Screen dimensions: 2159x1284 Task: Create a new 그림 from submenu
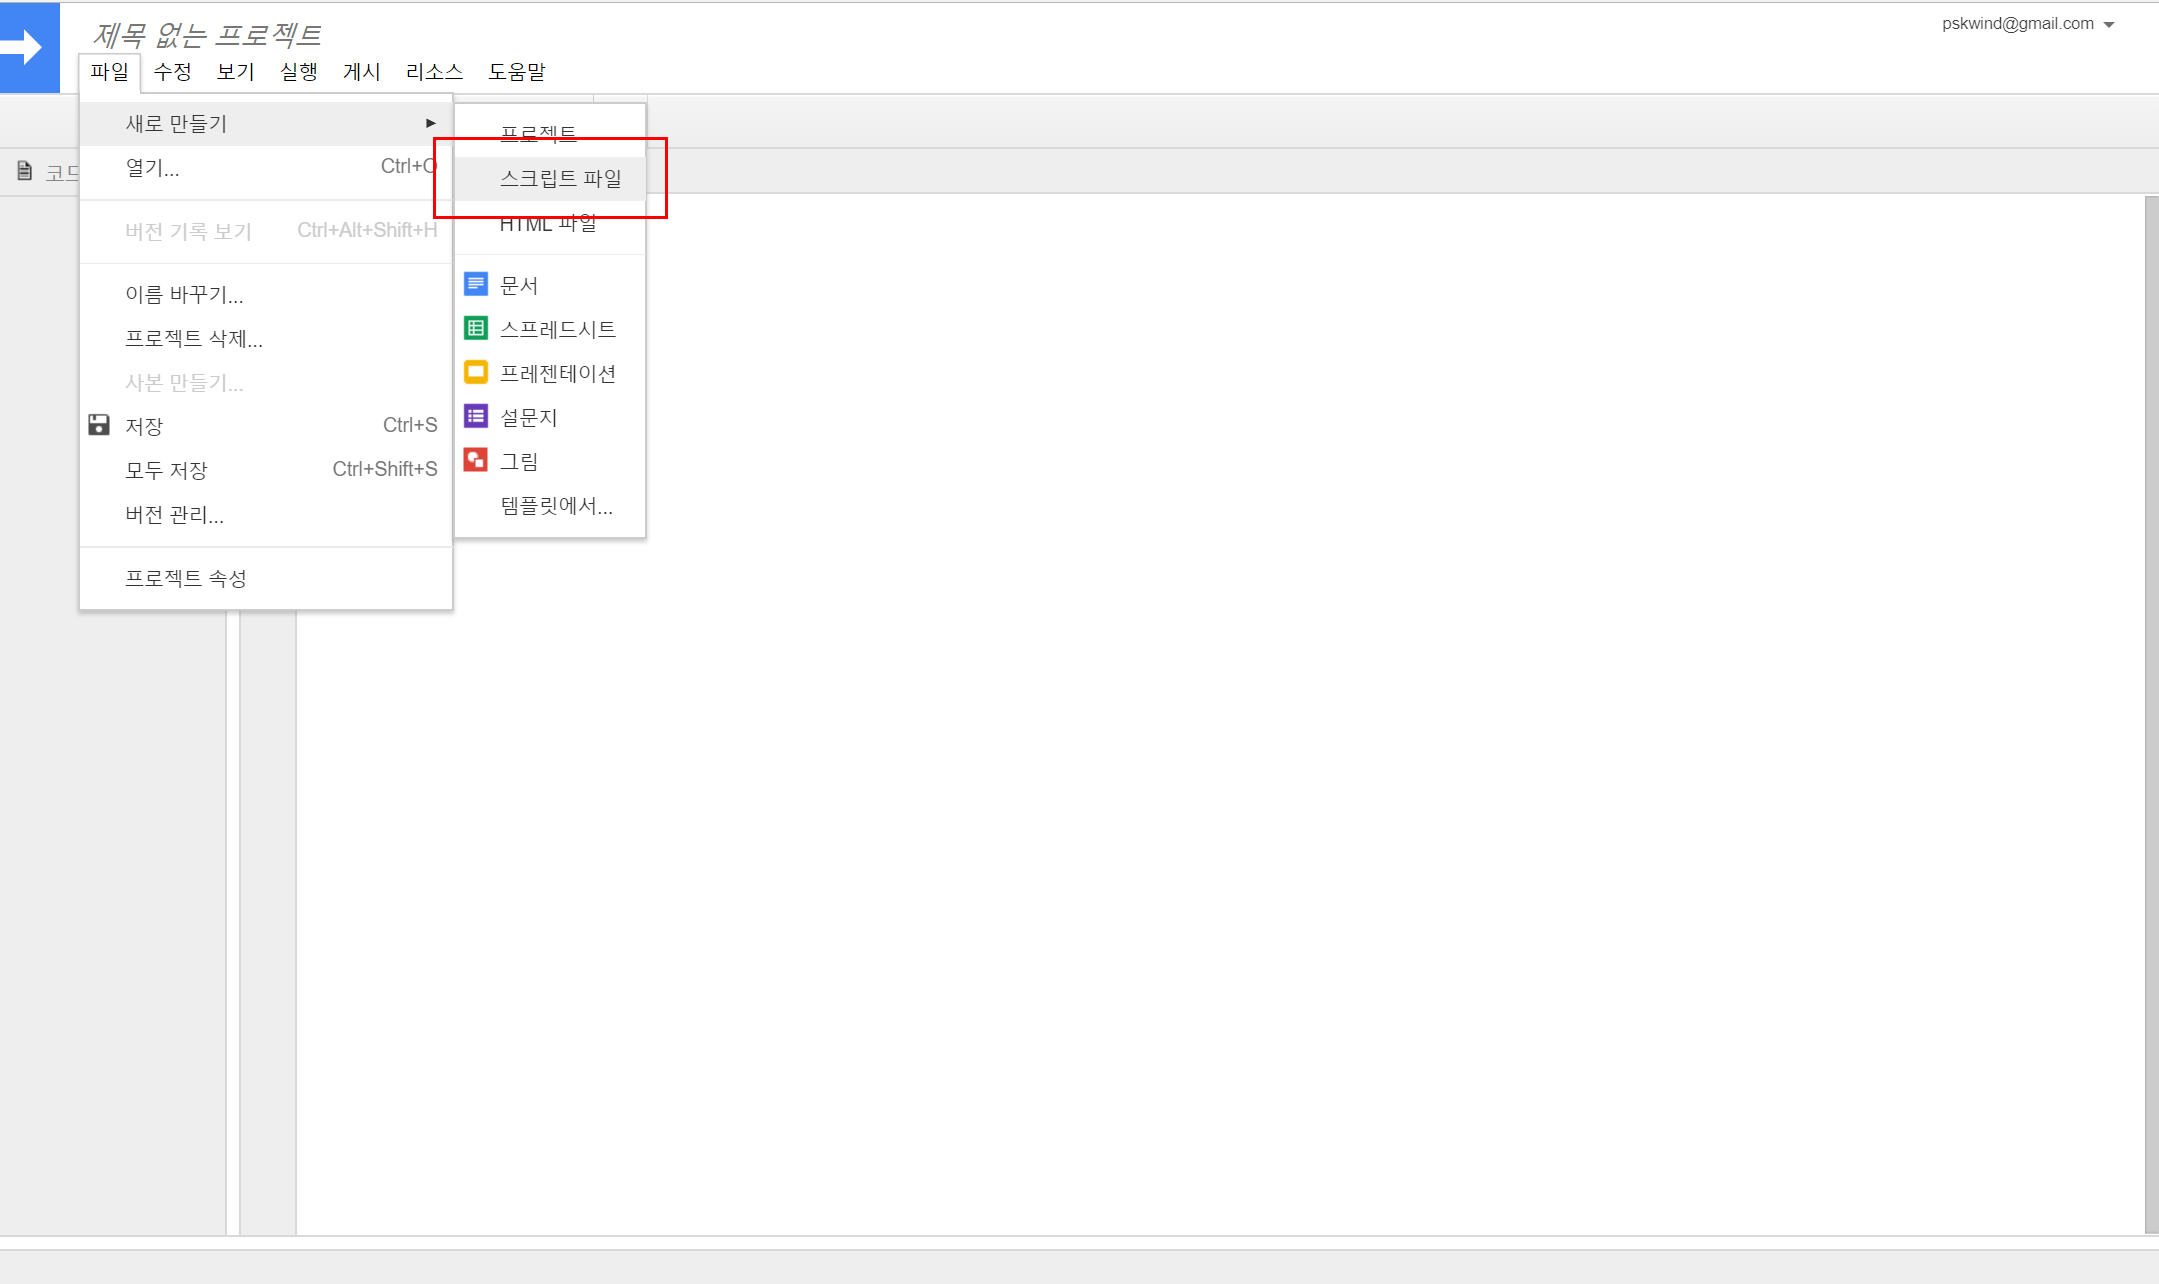[x=550, y=461]
